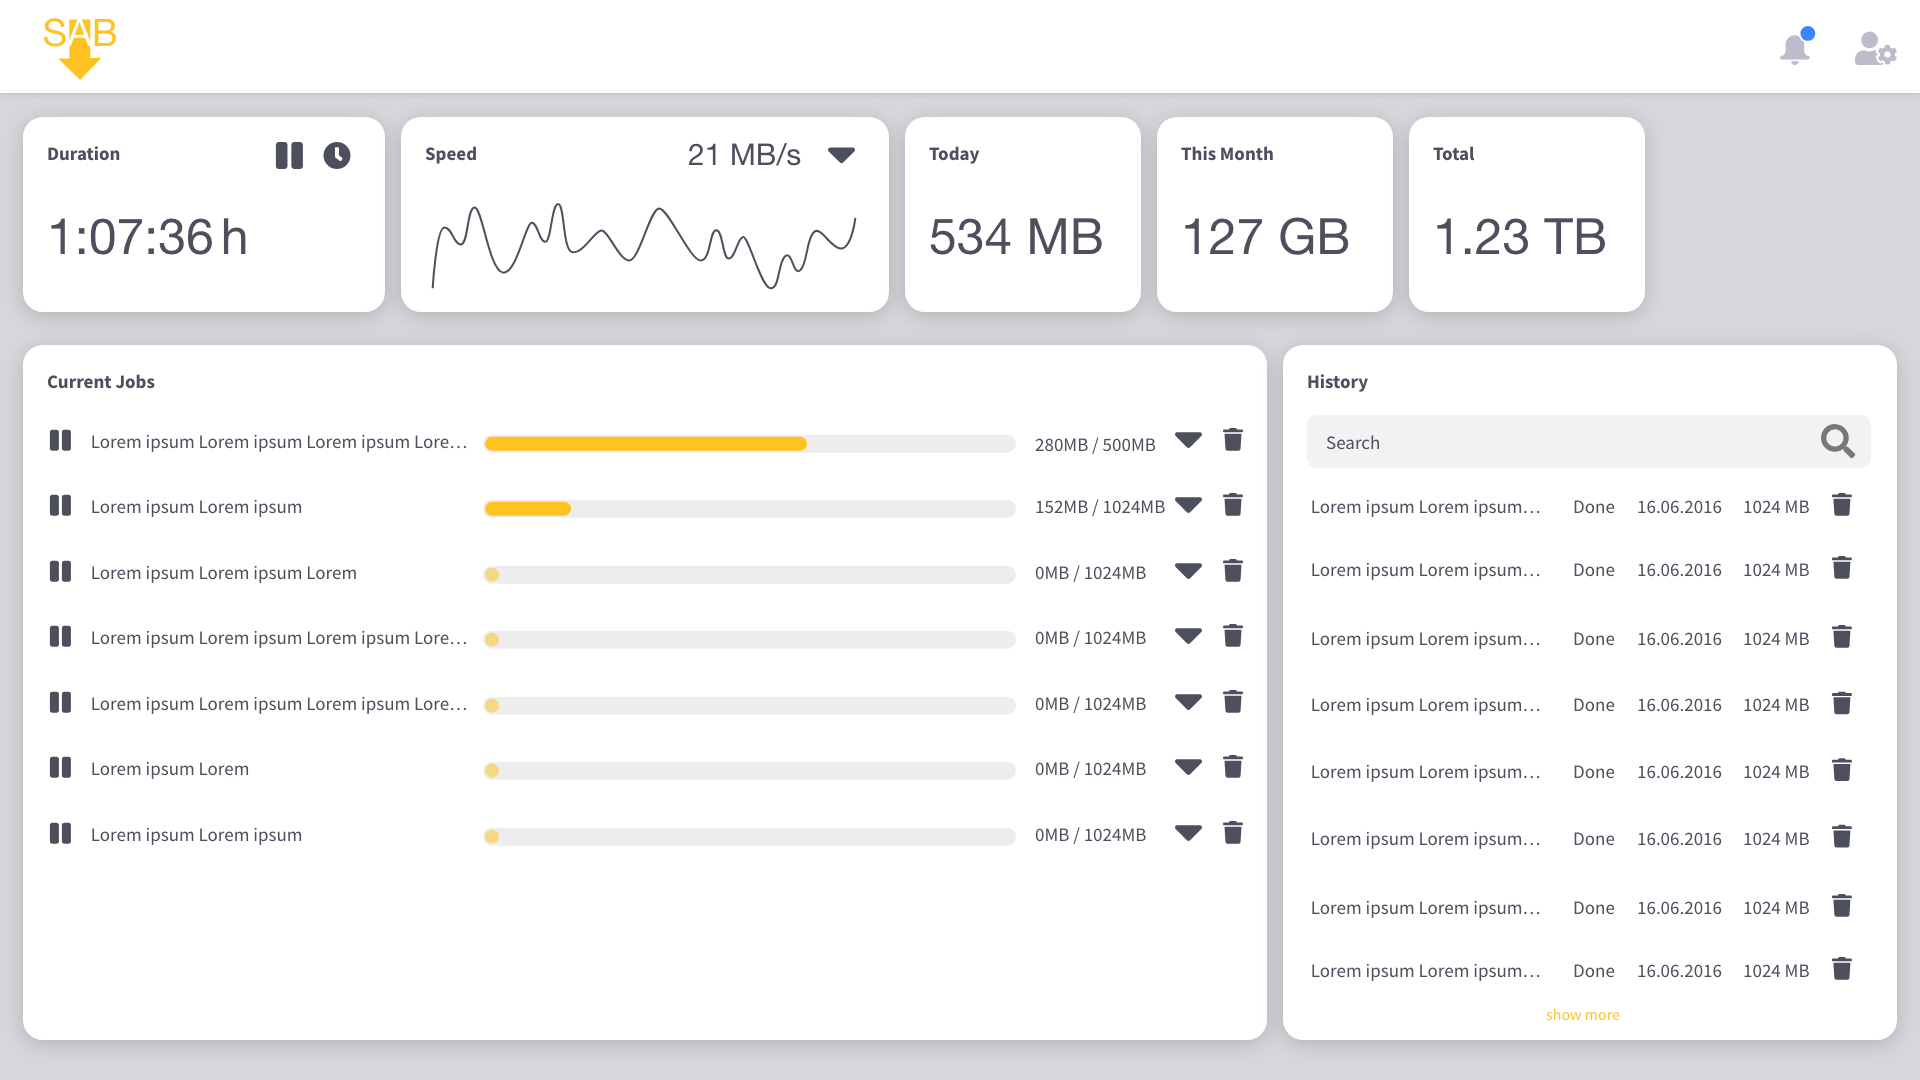Click the third job's progress bar
1920x1080 pixels.
[x=750, y=574]
